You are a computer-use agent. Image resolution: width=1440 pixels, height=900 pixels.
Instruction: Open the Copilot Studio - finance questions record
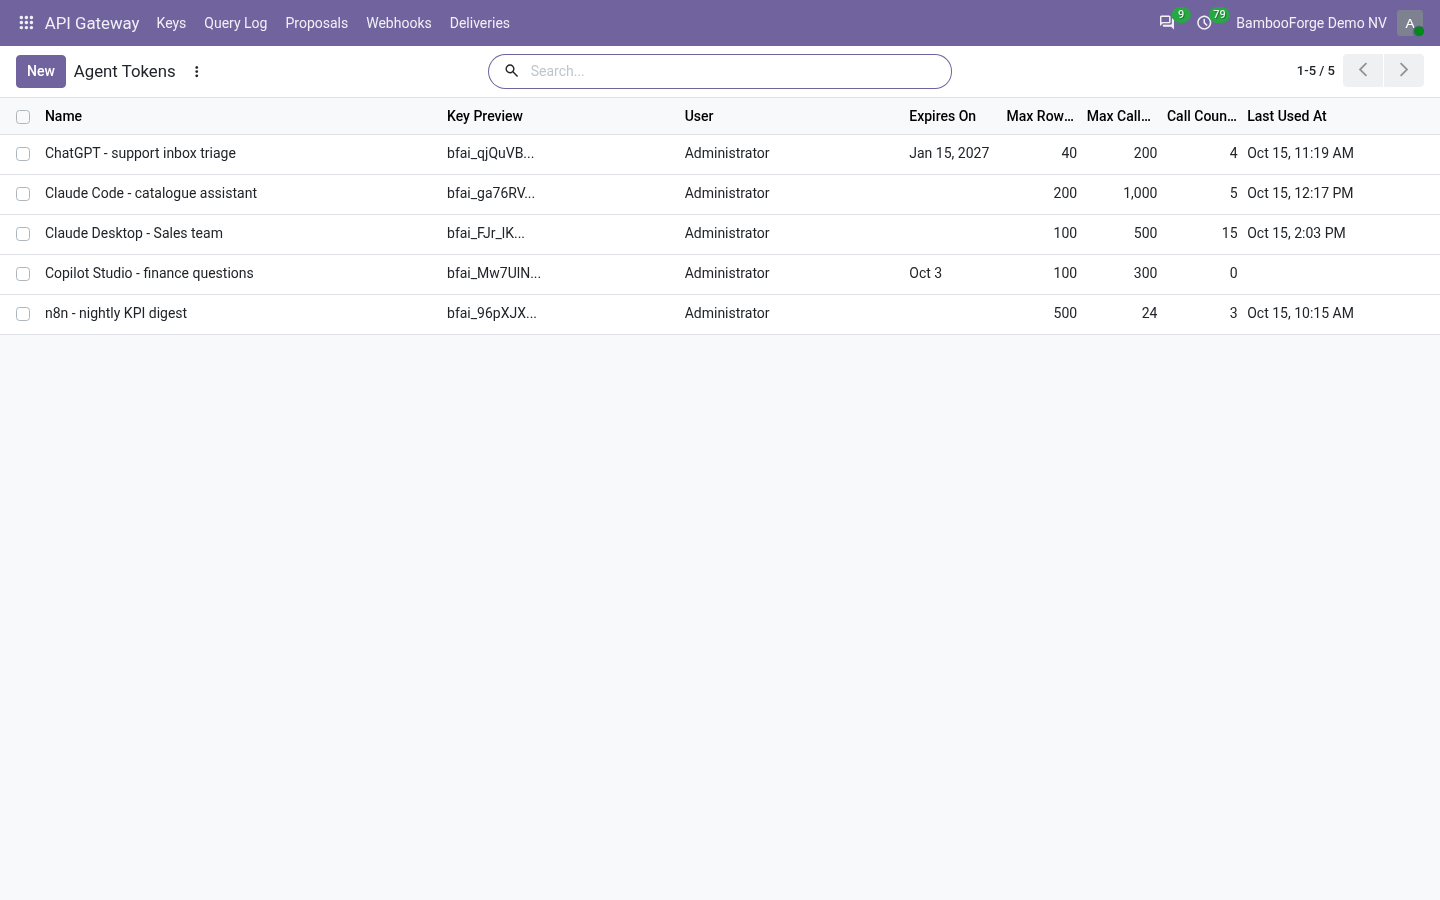149,273
